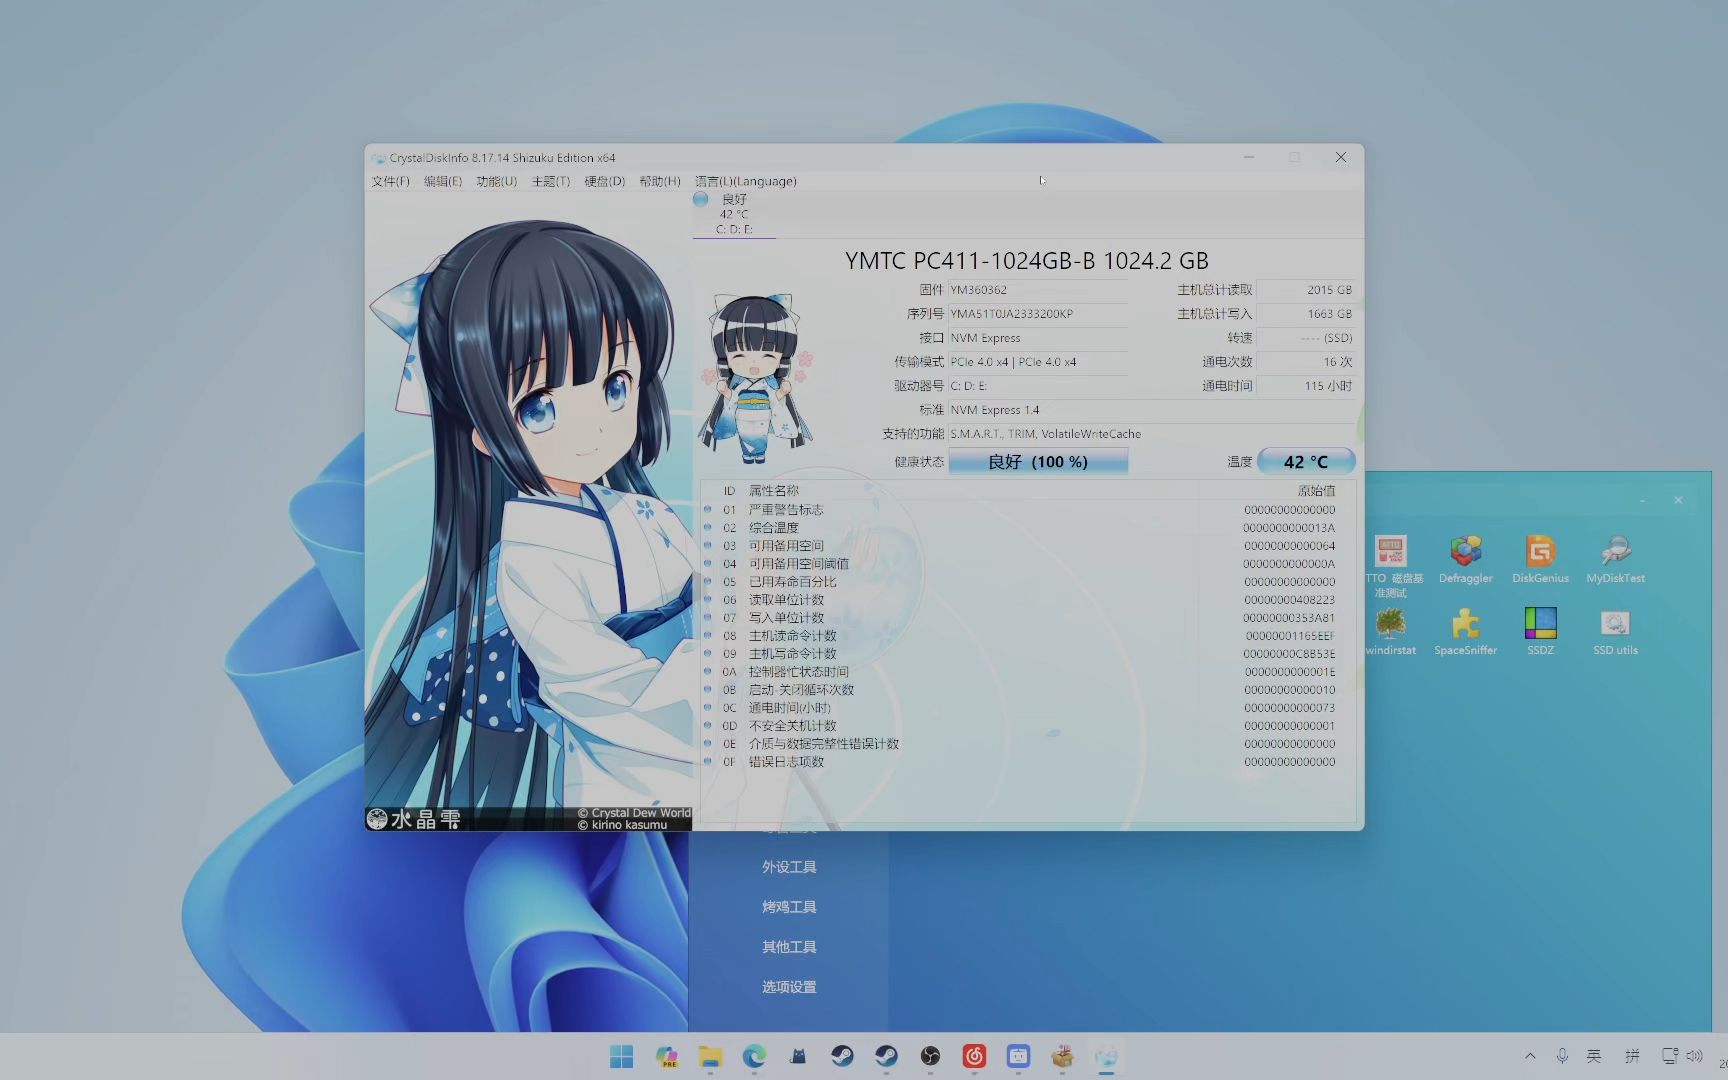Click power-on count value 16 次

pos(1306,362)
